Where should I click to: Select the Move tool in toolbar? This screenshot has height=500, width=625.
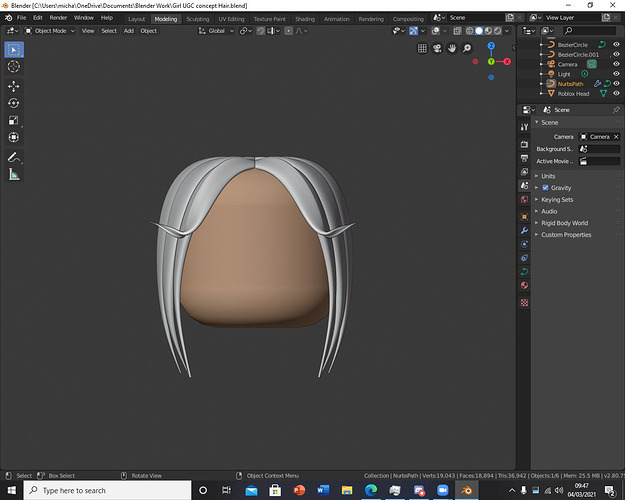pyautogui.click(x=14, y=86)
